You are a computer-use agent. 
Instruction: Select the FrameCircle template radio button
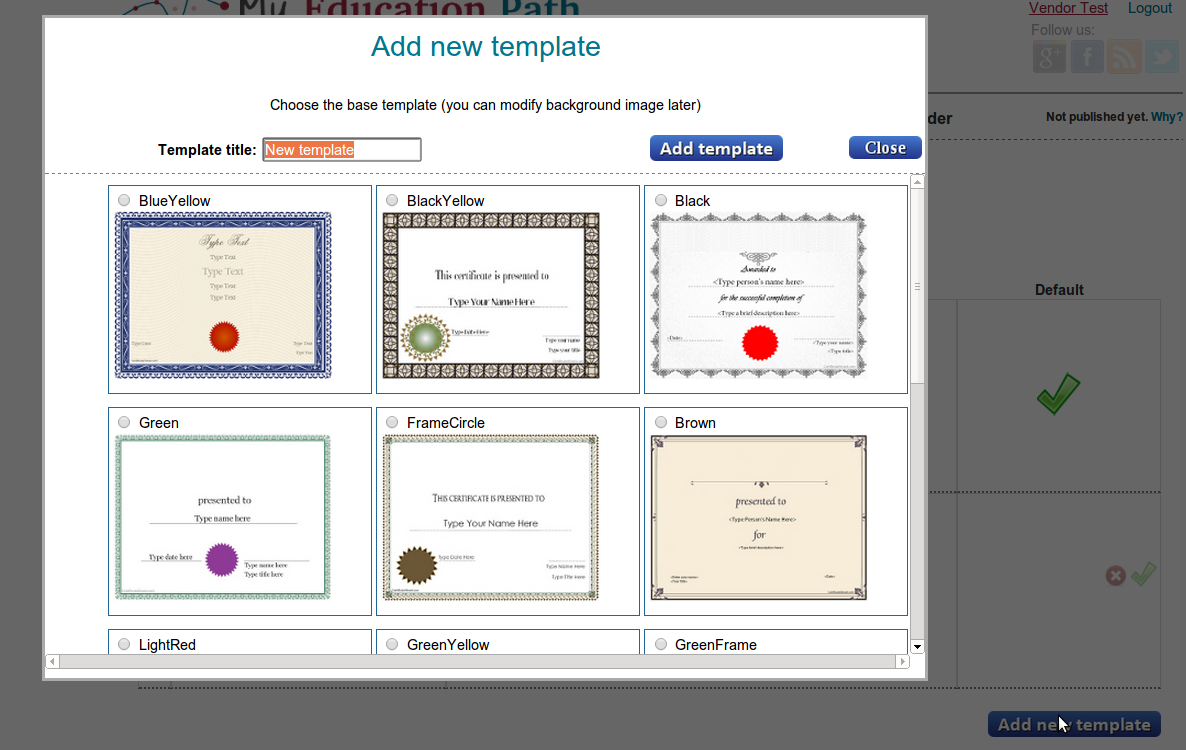[392, 422]
